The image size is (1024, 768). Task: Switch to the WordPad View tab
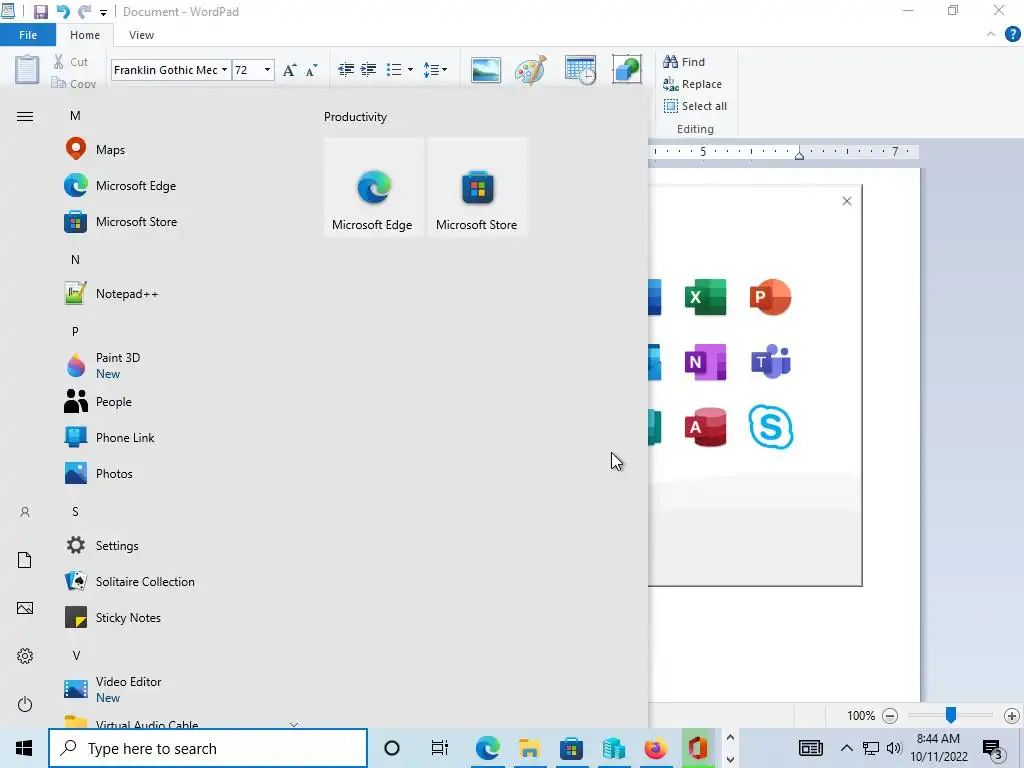[141, 35]
